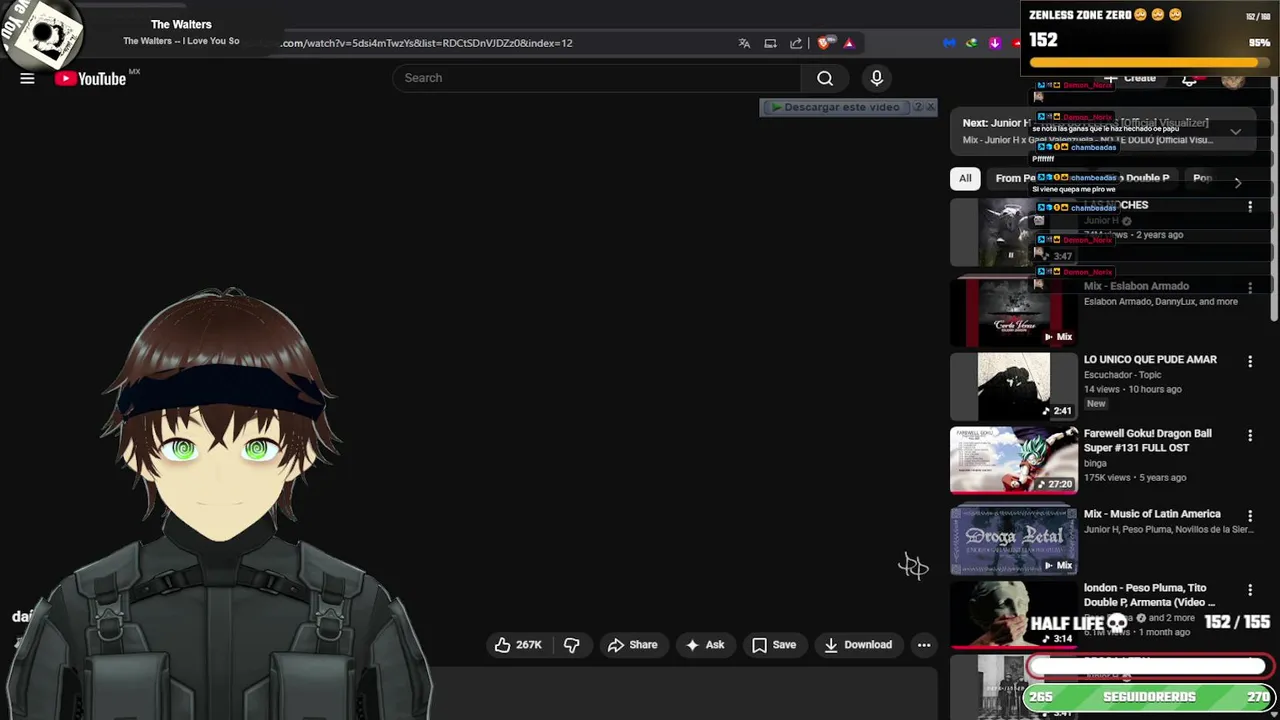Select the Pop filter chip

pyautogui.click(x=1203, y=178)
